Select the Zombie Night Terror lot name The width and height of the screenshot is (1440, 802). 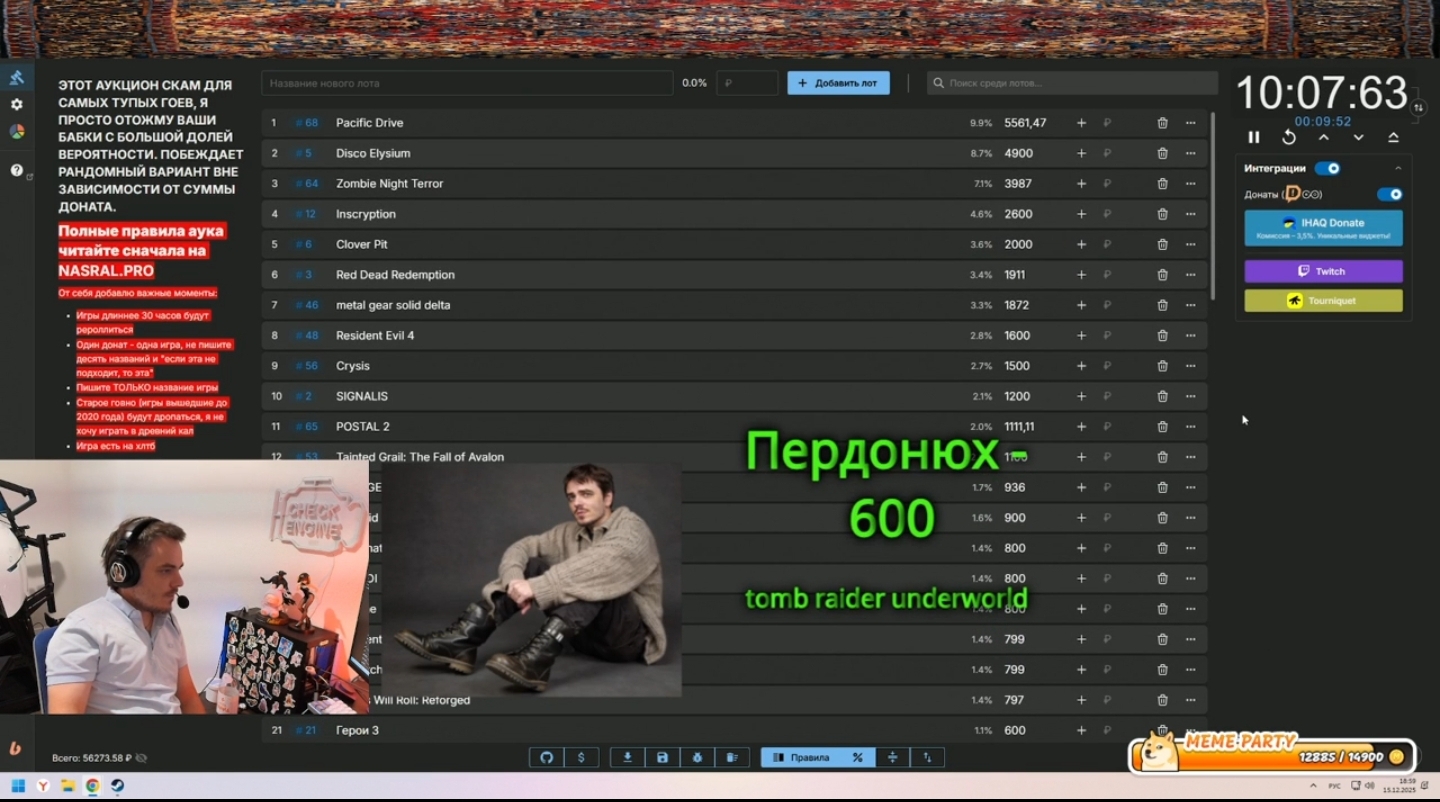point(389,184)
